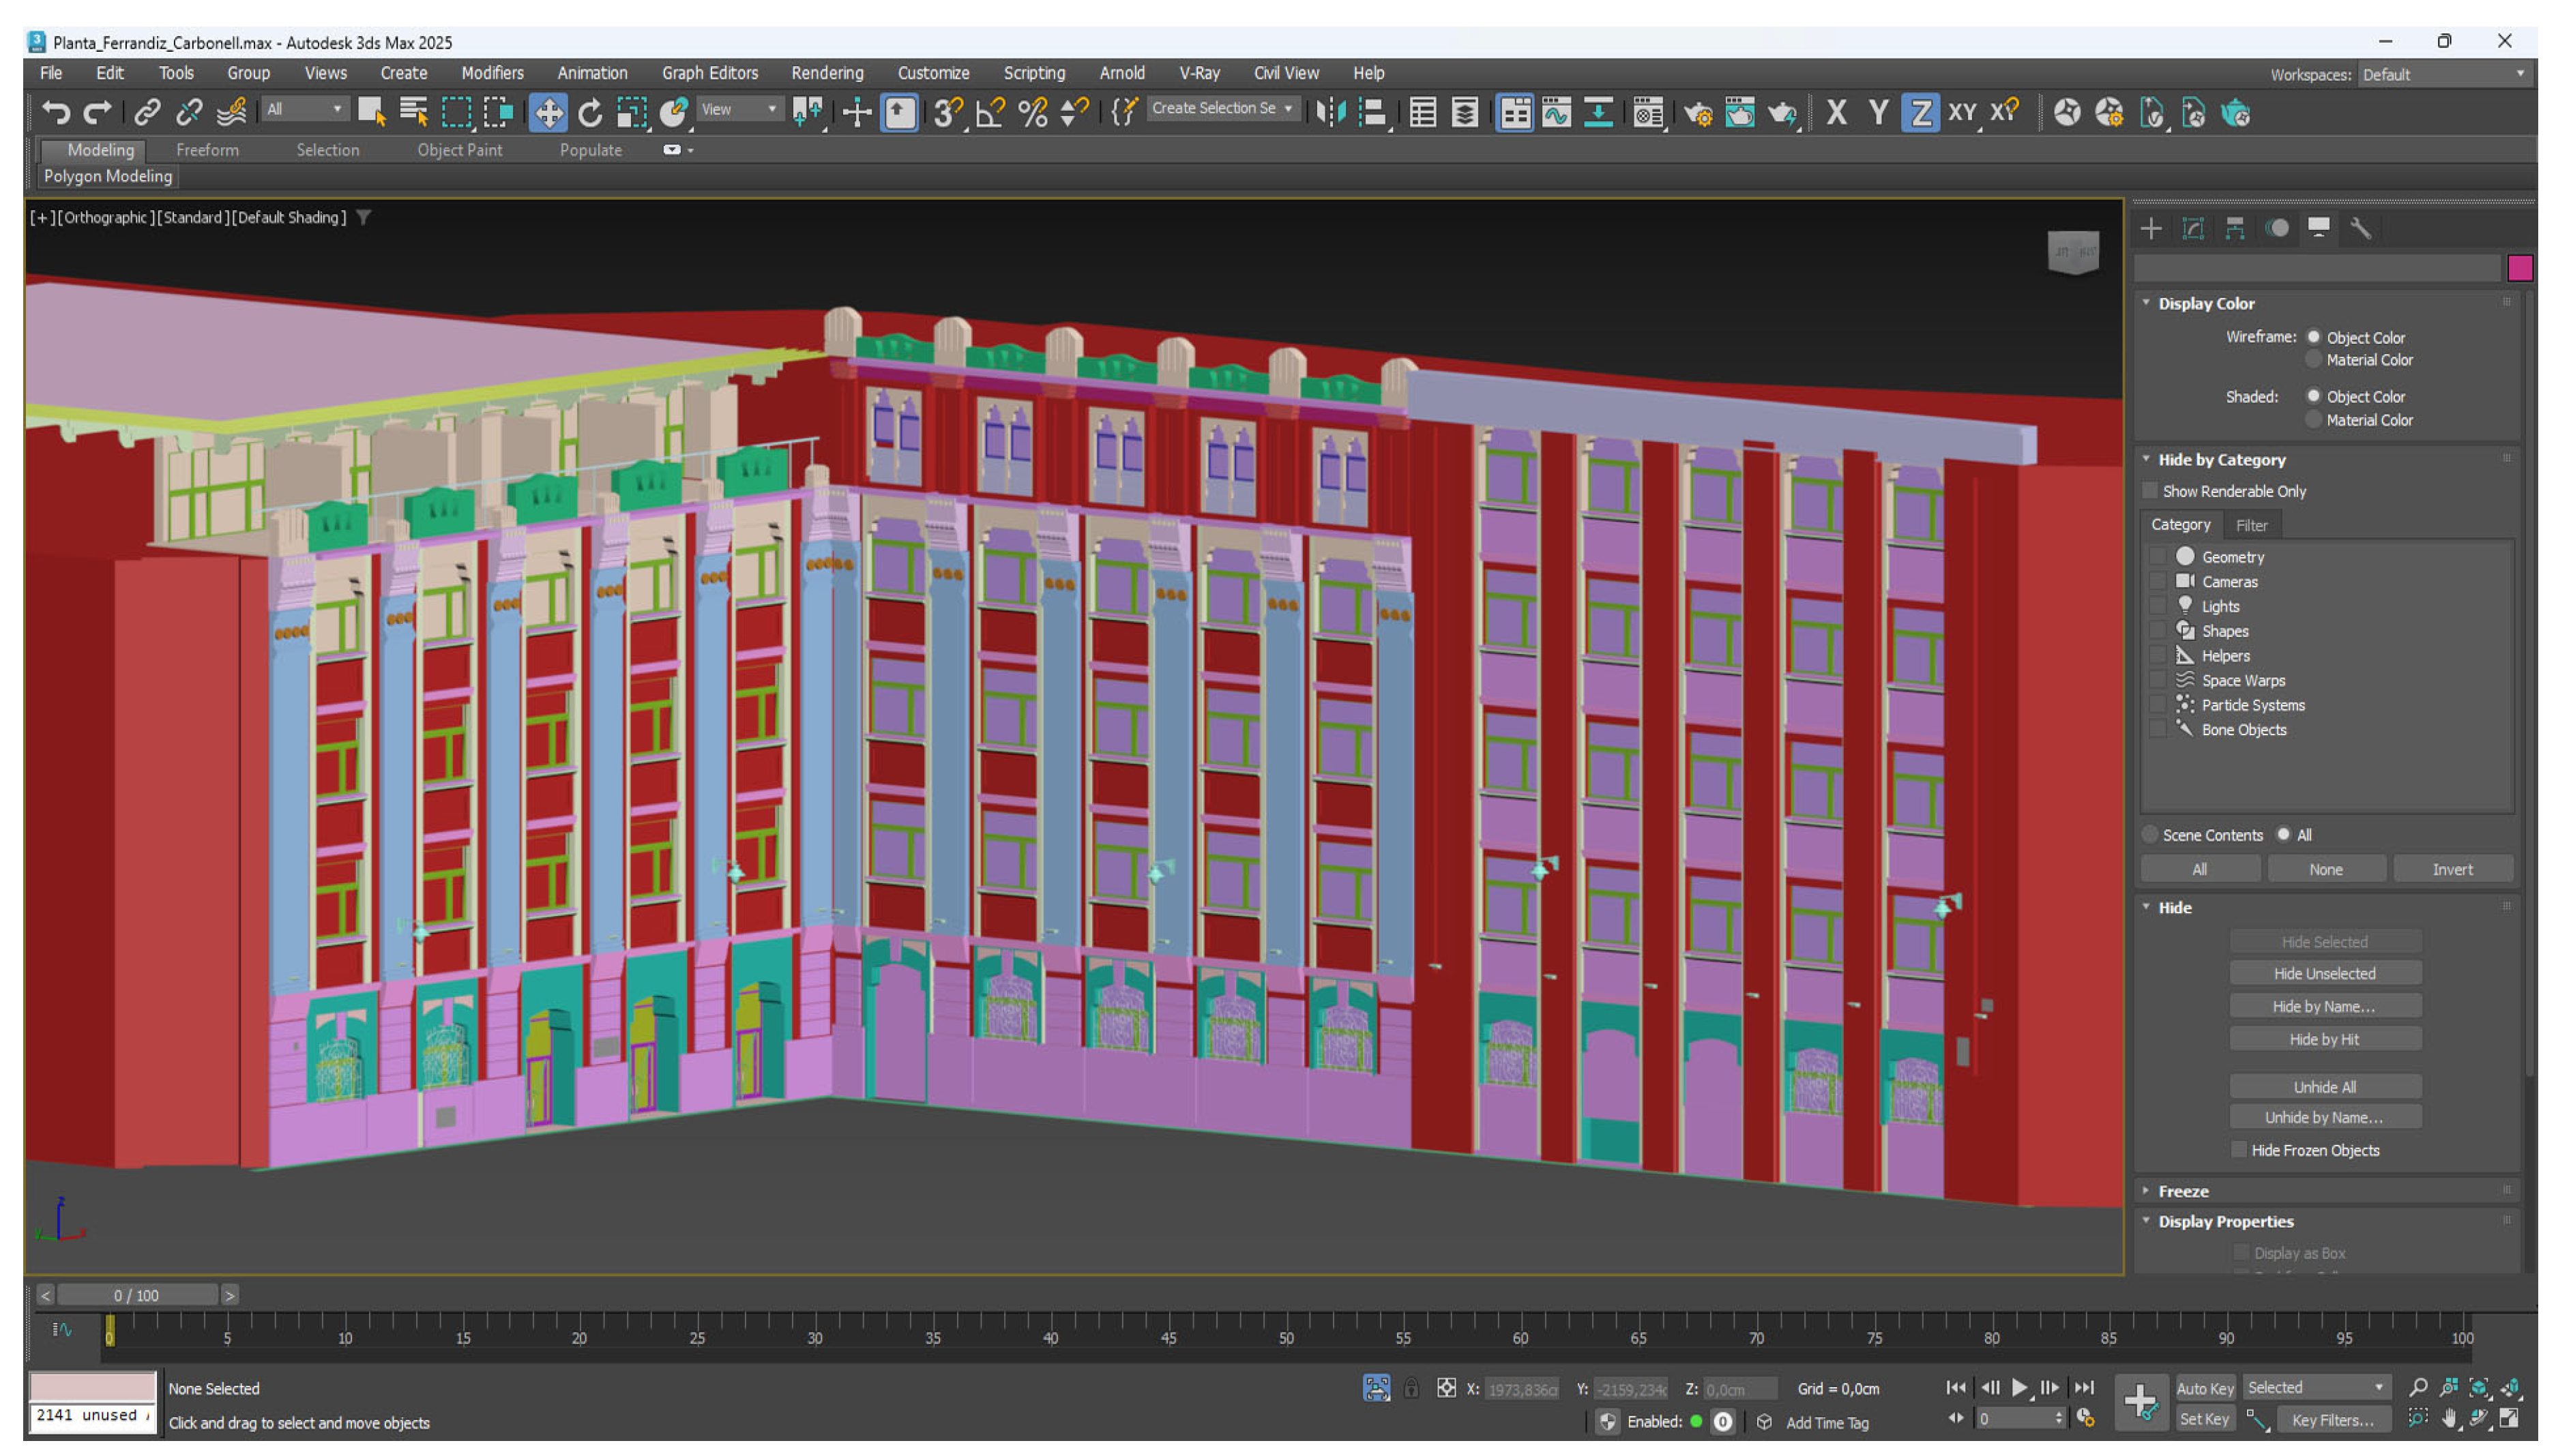Click the Hide by Name button
The image size is (2558, 1456).
2324,1007
